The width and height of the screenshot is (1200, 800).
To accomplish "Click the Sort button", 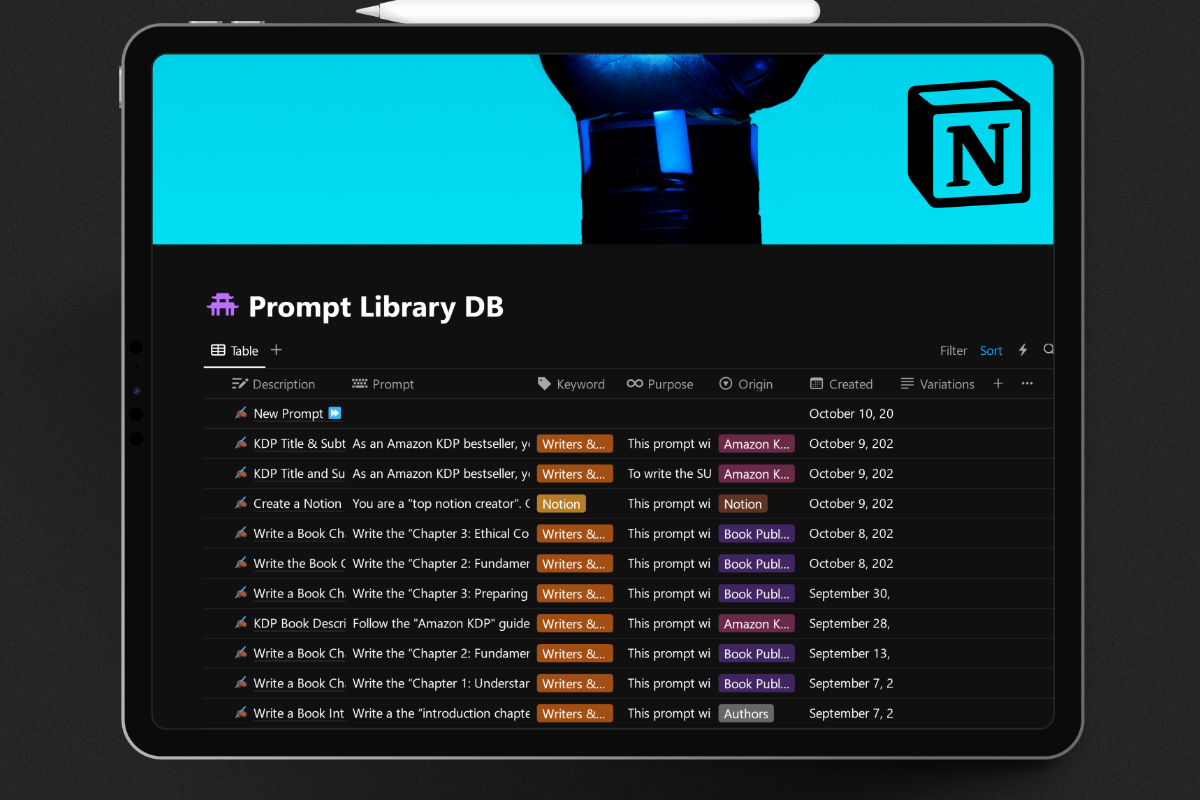I will [x=991, y=351].
